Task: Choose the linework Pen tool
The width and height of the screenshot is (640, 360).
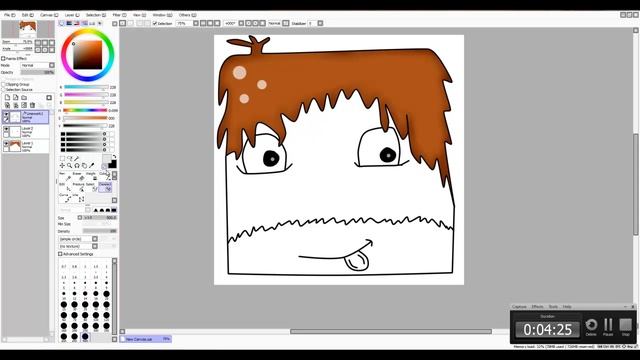Action: coord(65,176)
